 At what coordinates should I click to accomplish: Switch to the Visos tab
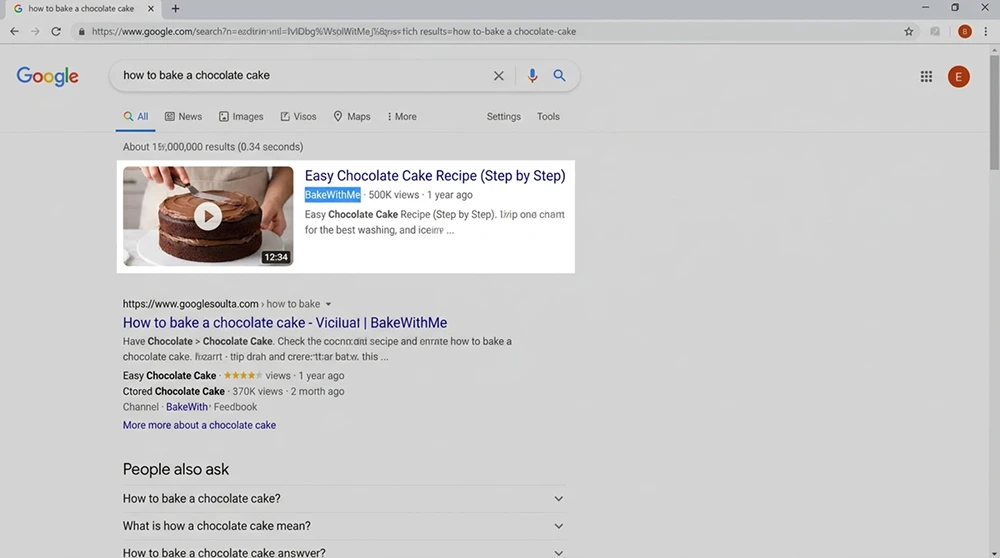(298, 117)
